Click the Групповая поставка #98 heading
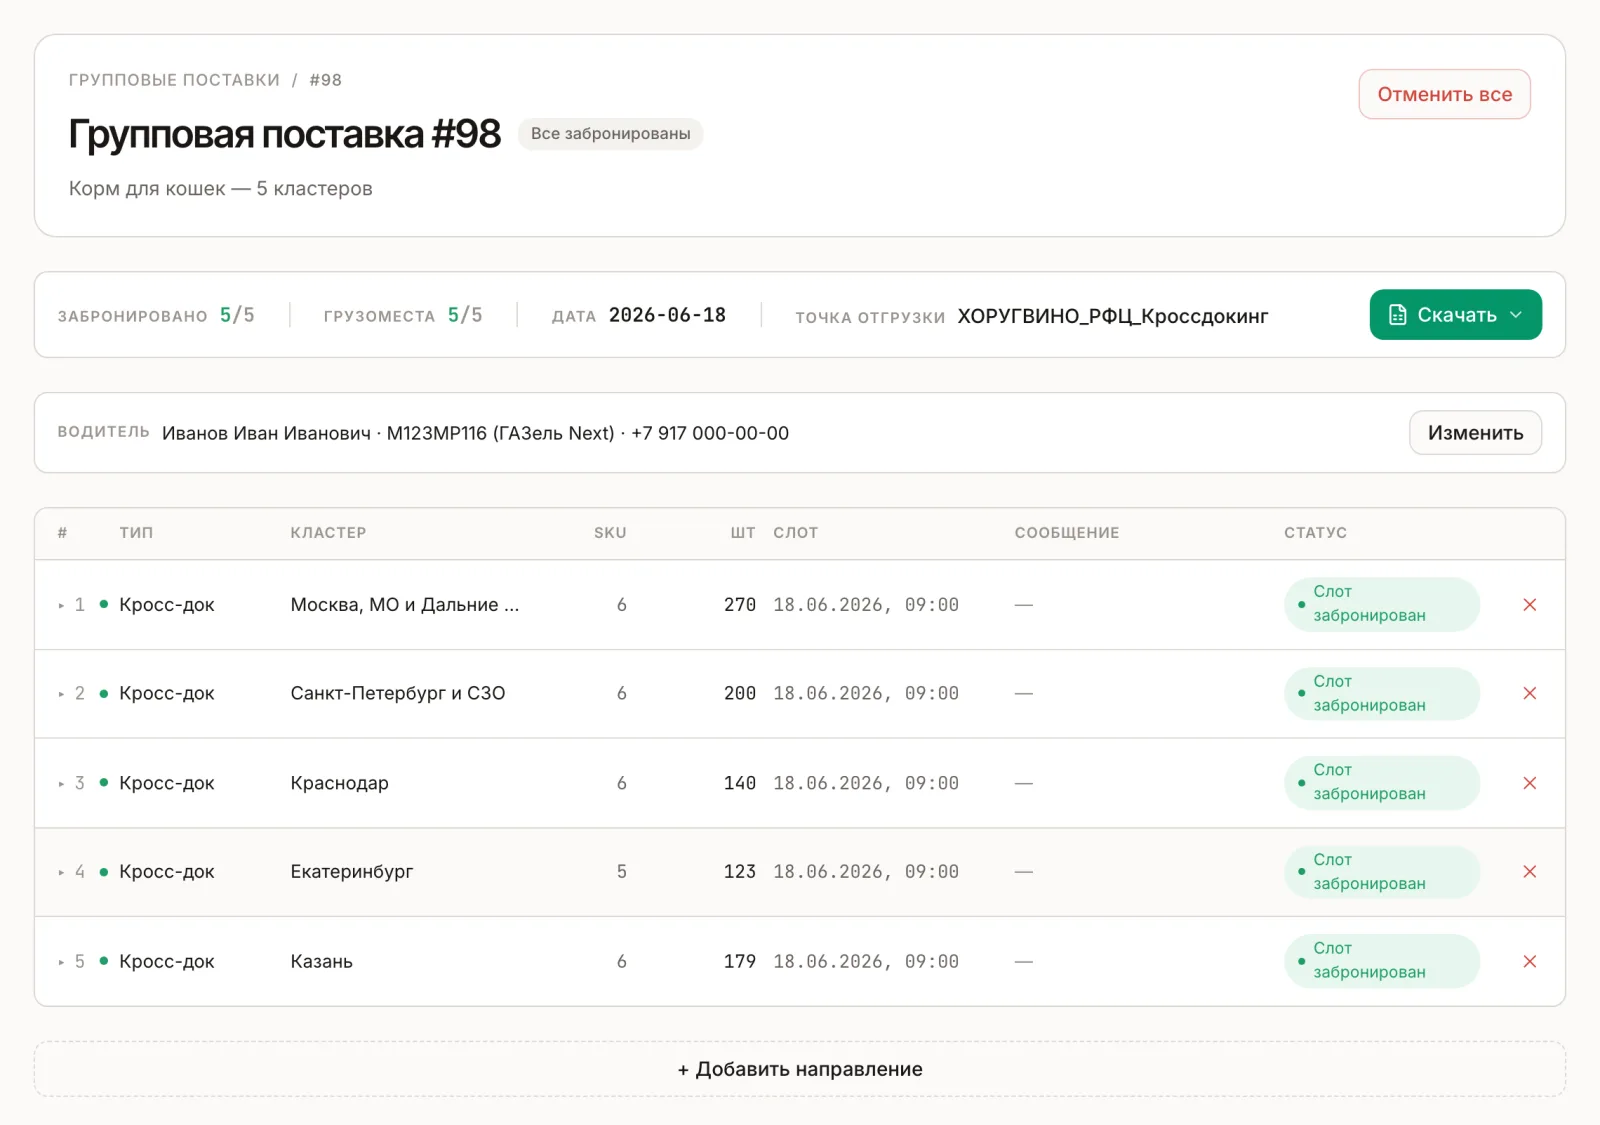The image size is (1600, 1125). coord(285,134)
